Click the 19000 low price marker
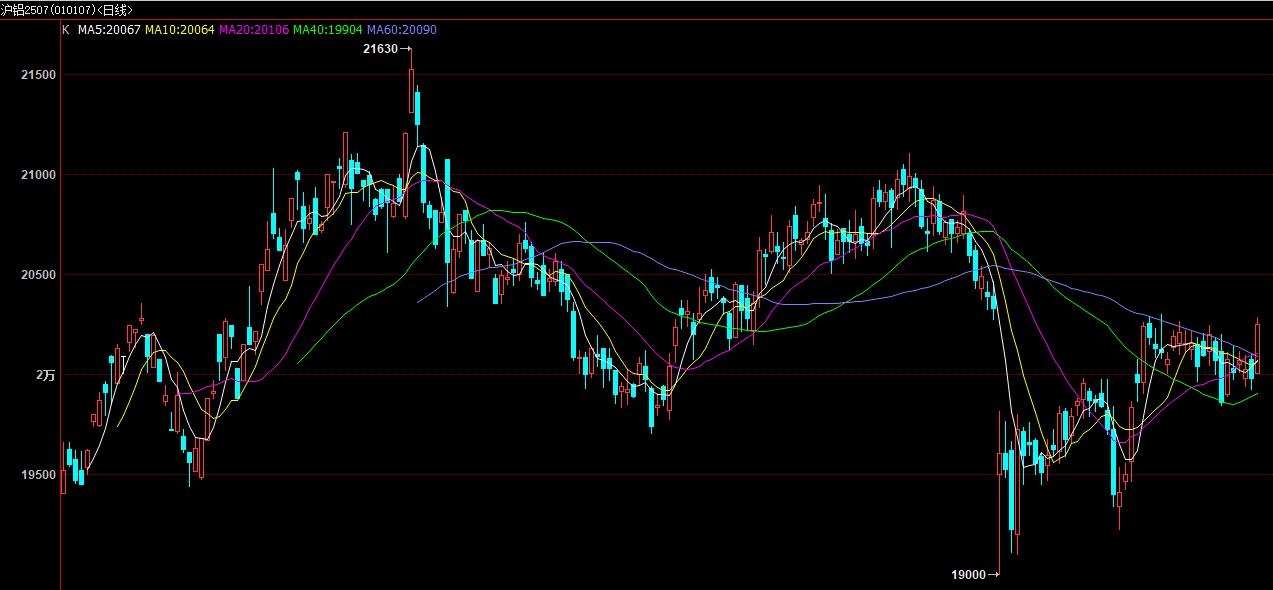This screenshot has height=590, width=1273. point(975,574)
